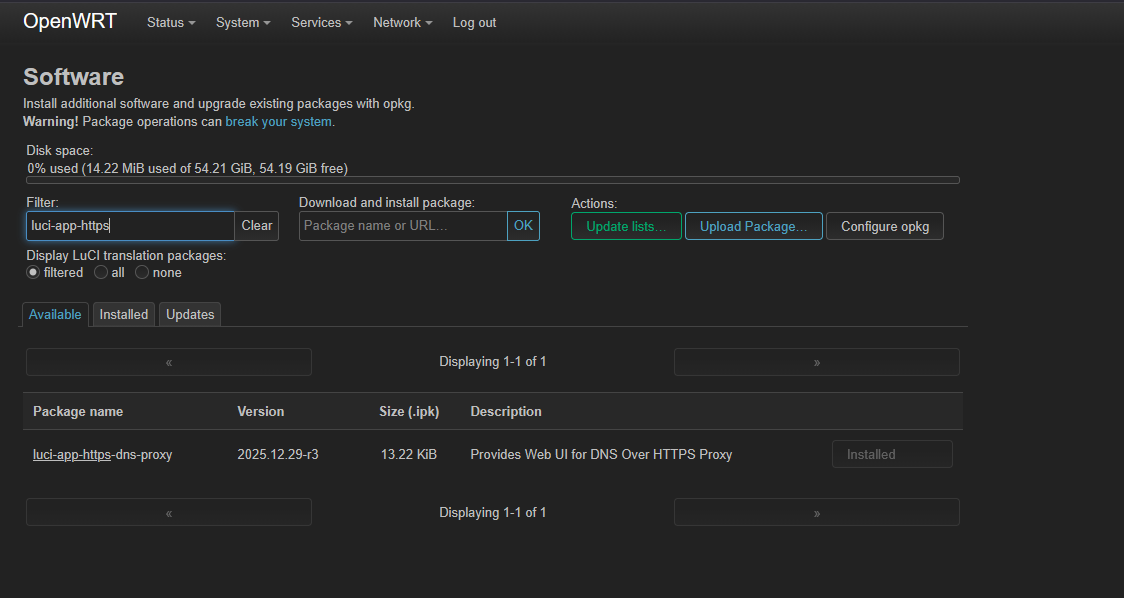Click the Size (.ipk) column header
The image size is (1124, 598).
click(x=409, y=412)
